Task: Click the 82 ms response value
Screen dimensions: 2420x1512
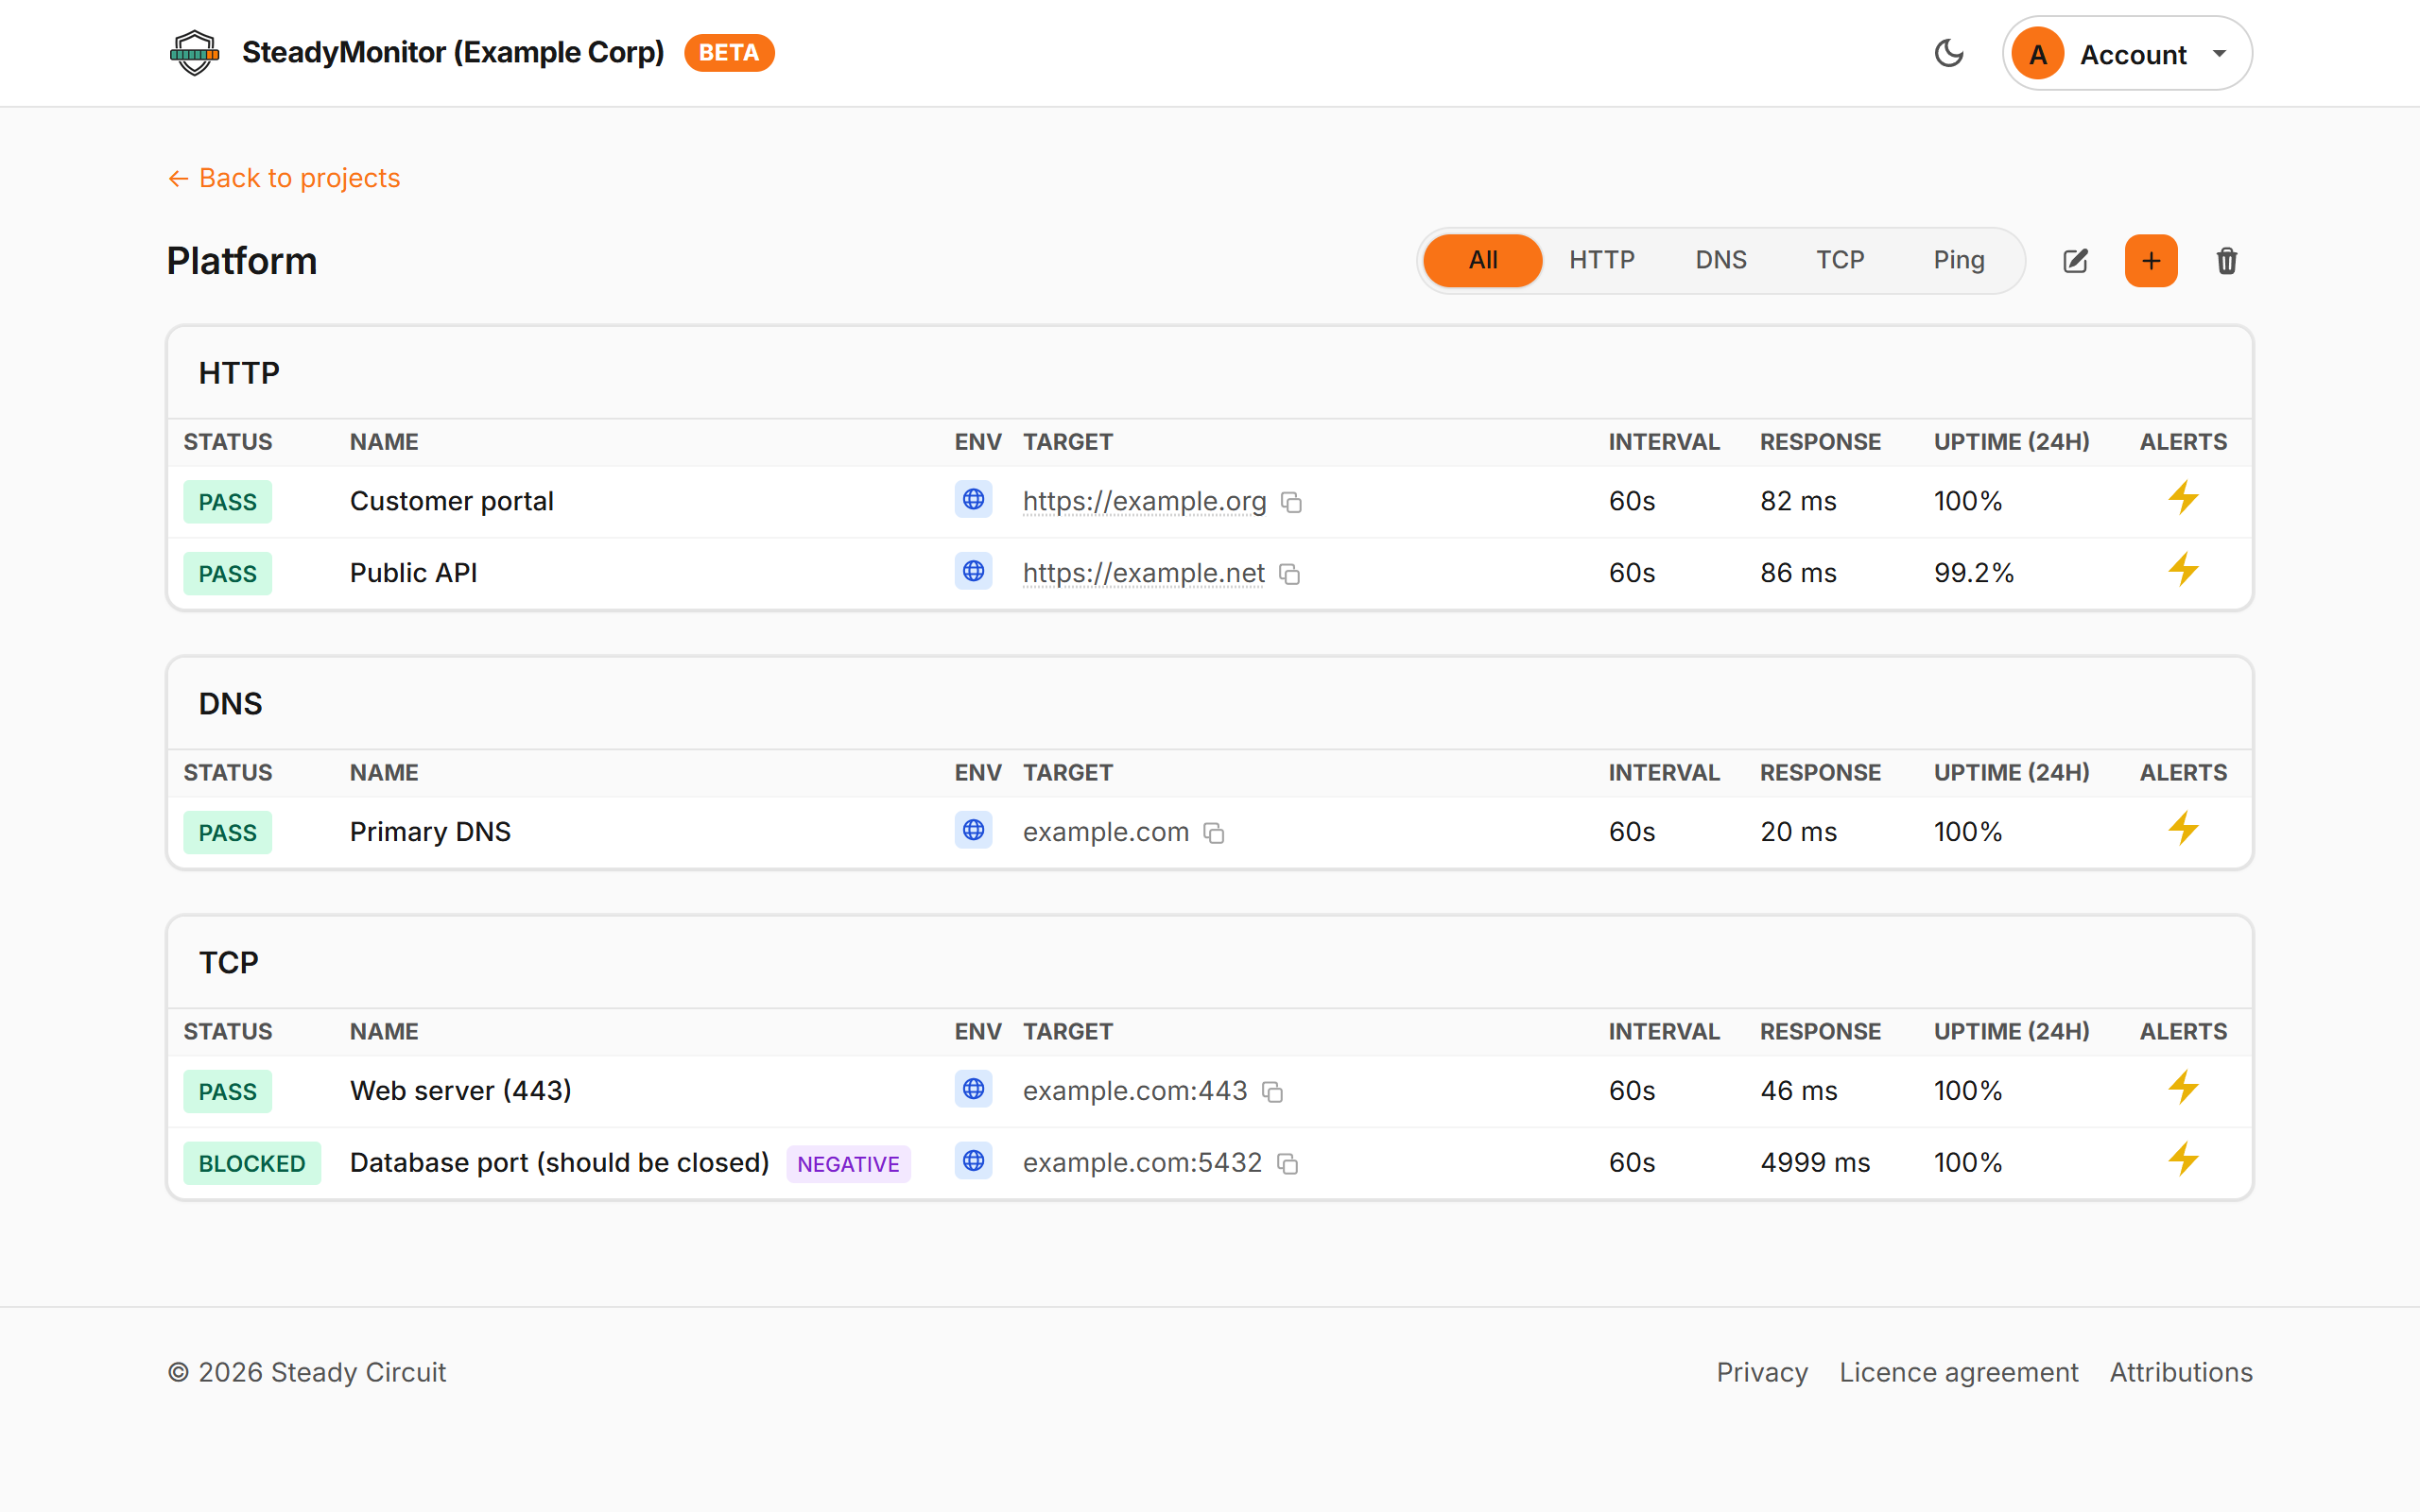Action: click(x=1798, y=501)
